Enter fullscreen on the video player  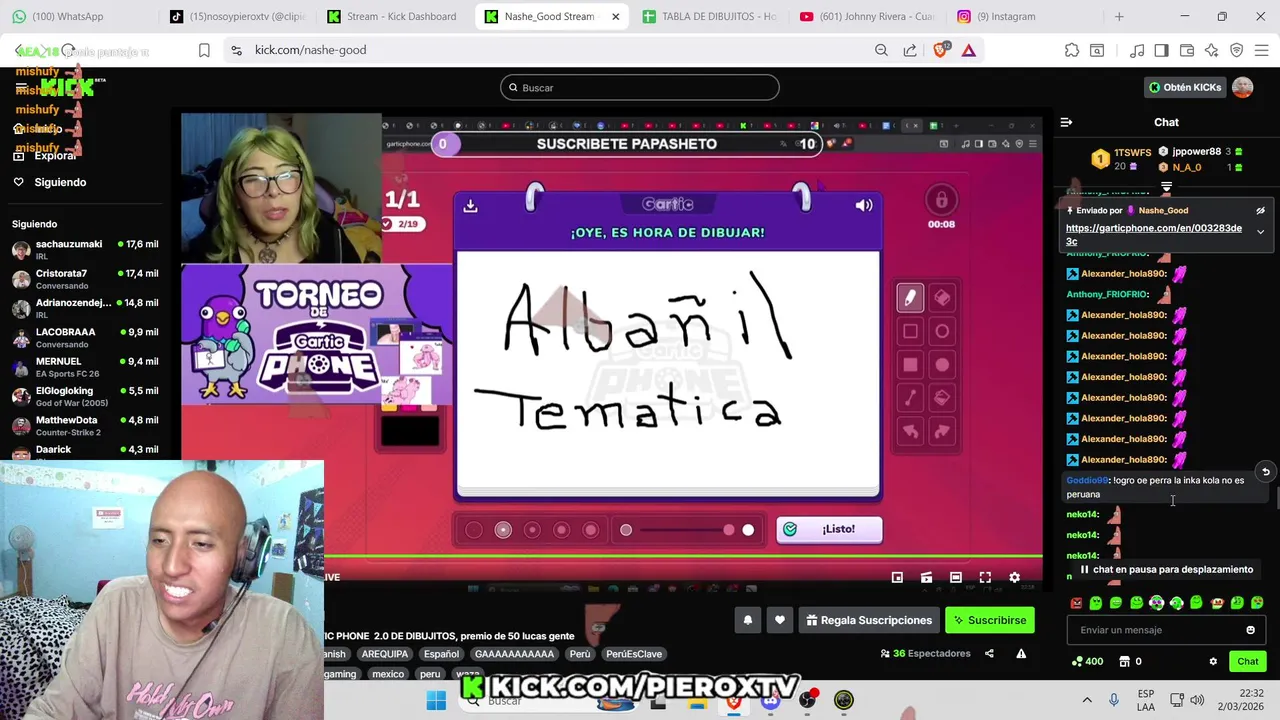pos(985,577)
